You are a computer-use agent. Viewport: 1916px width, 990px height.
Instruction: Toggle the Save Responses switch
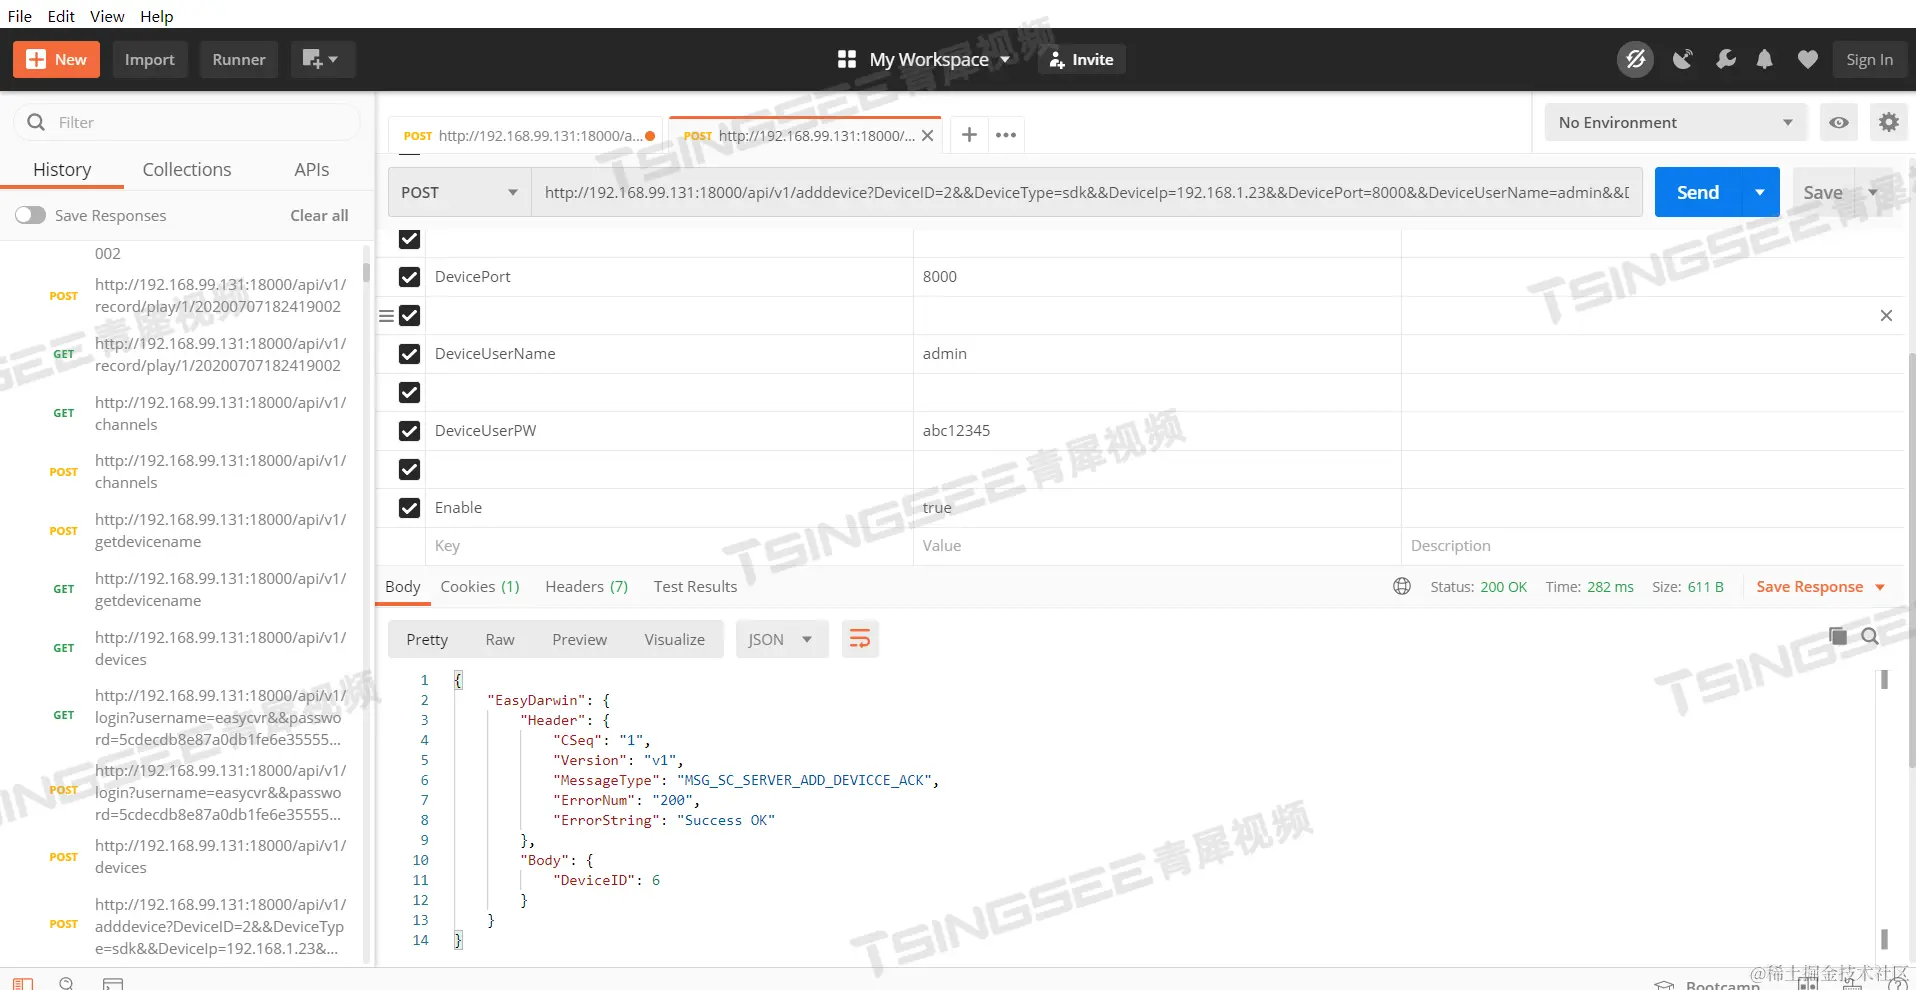click(30, 215)
